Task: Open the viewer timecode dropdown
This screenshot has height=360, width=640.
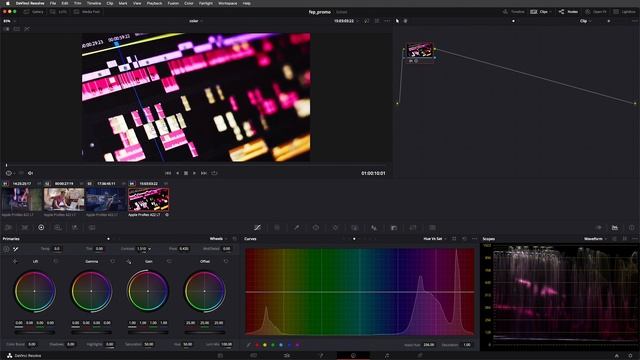Action: click(346, 21)
